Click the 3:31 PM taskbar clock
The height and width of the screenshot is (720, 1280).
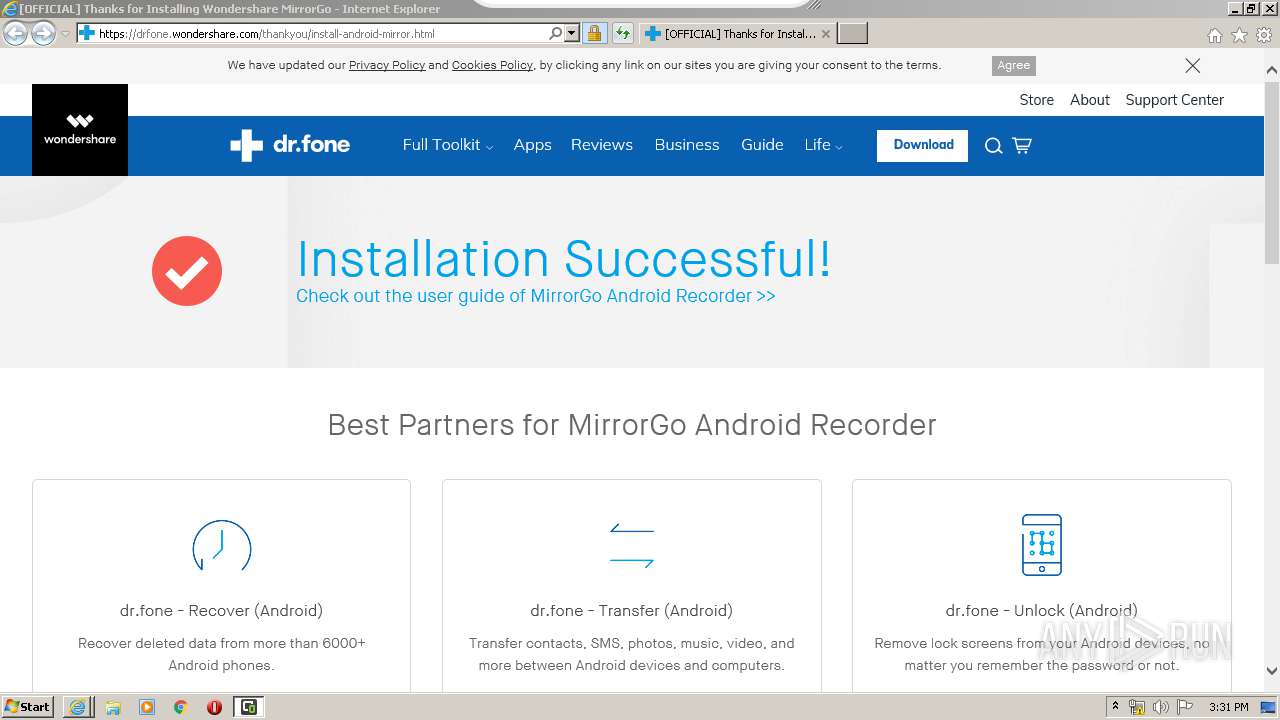click(x=1229, y=707)
